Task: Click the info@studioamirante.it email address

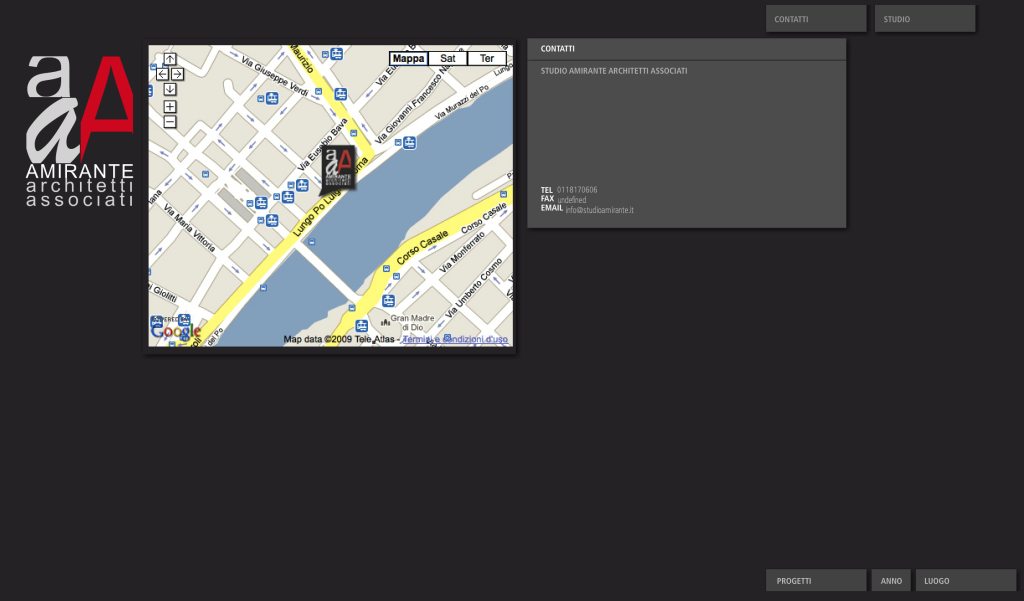Action: (x=599, y=210)
